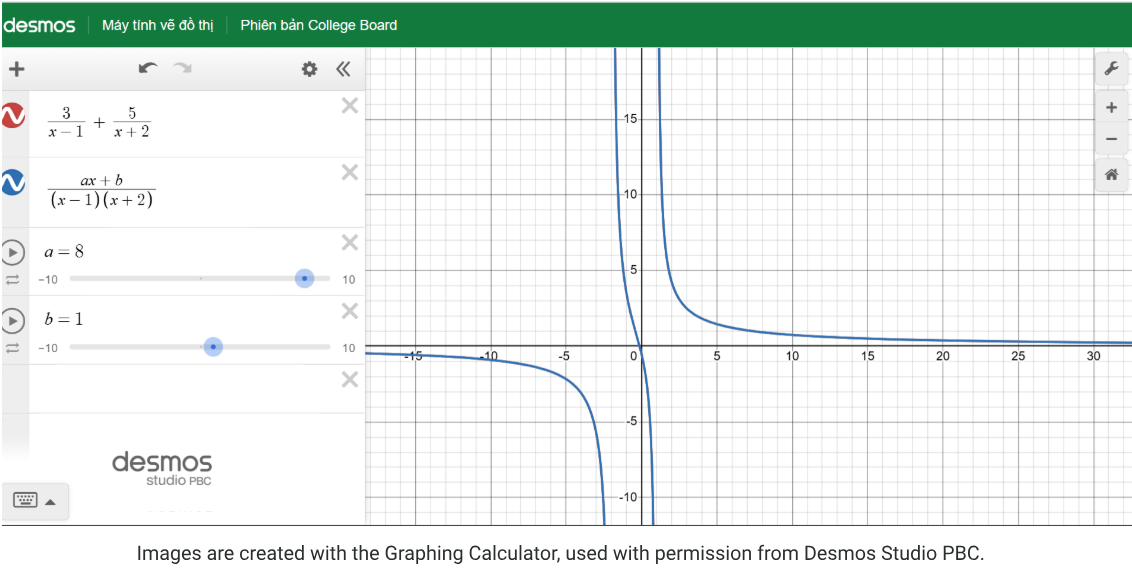Click the (ax+b)/((x-1)(x+2)) expression field
Screen dimensions: 1132x574
coord(101,191)
